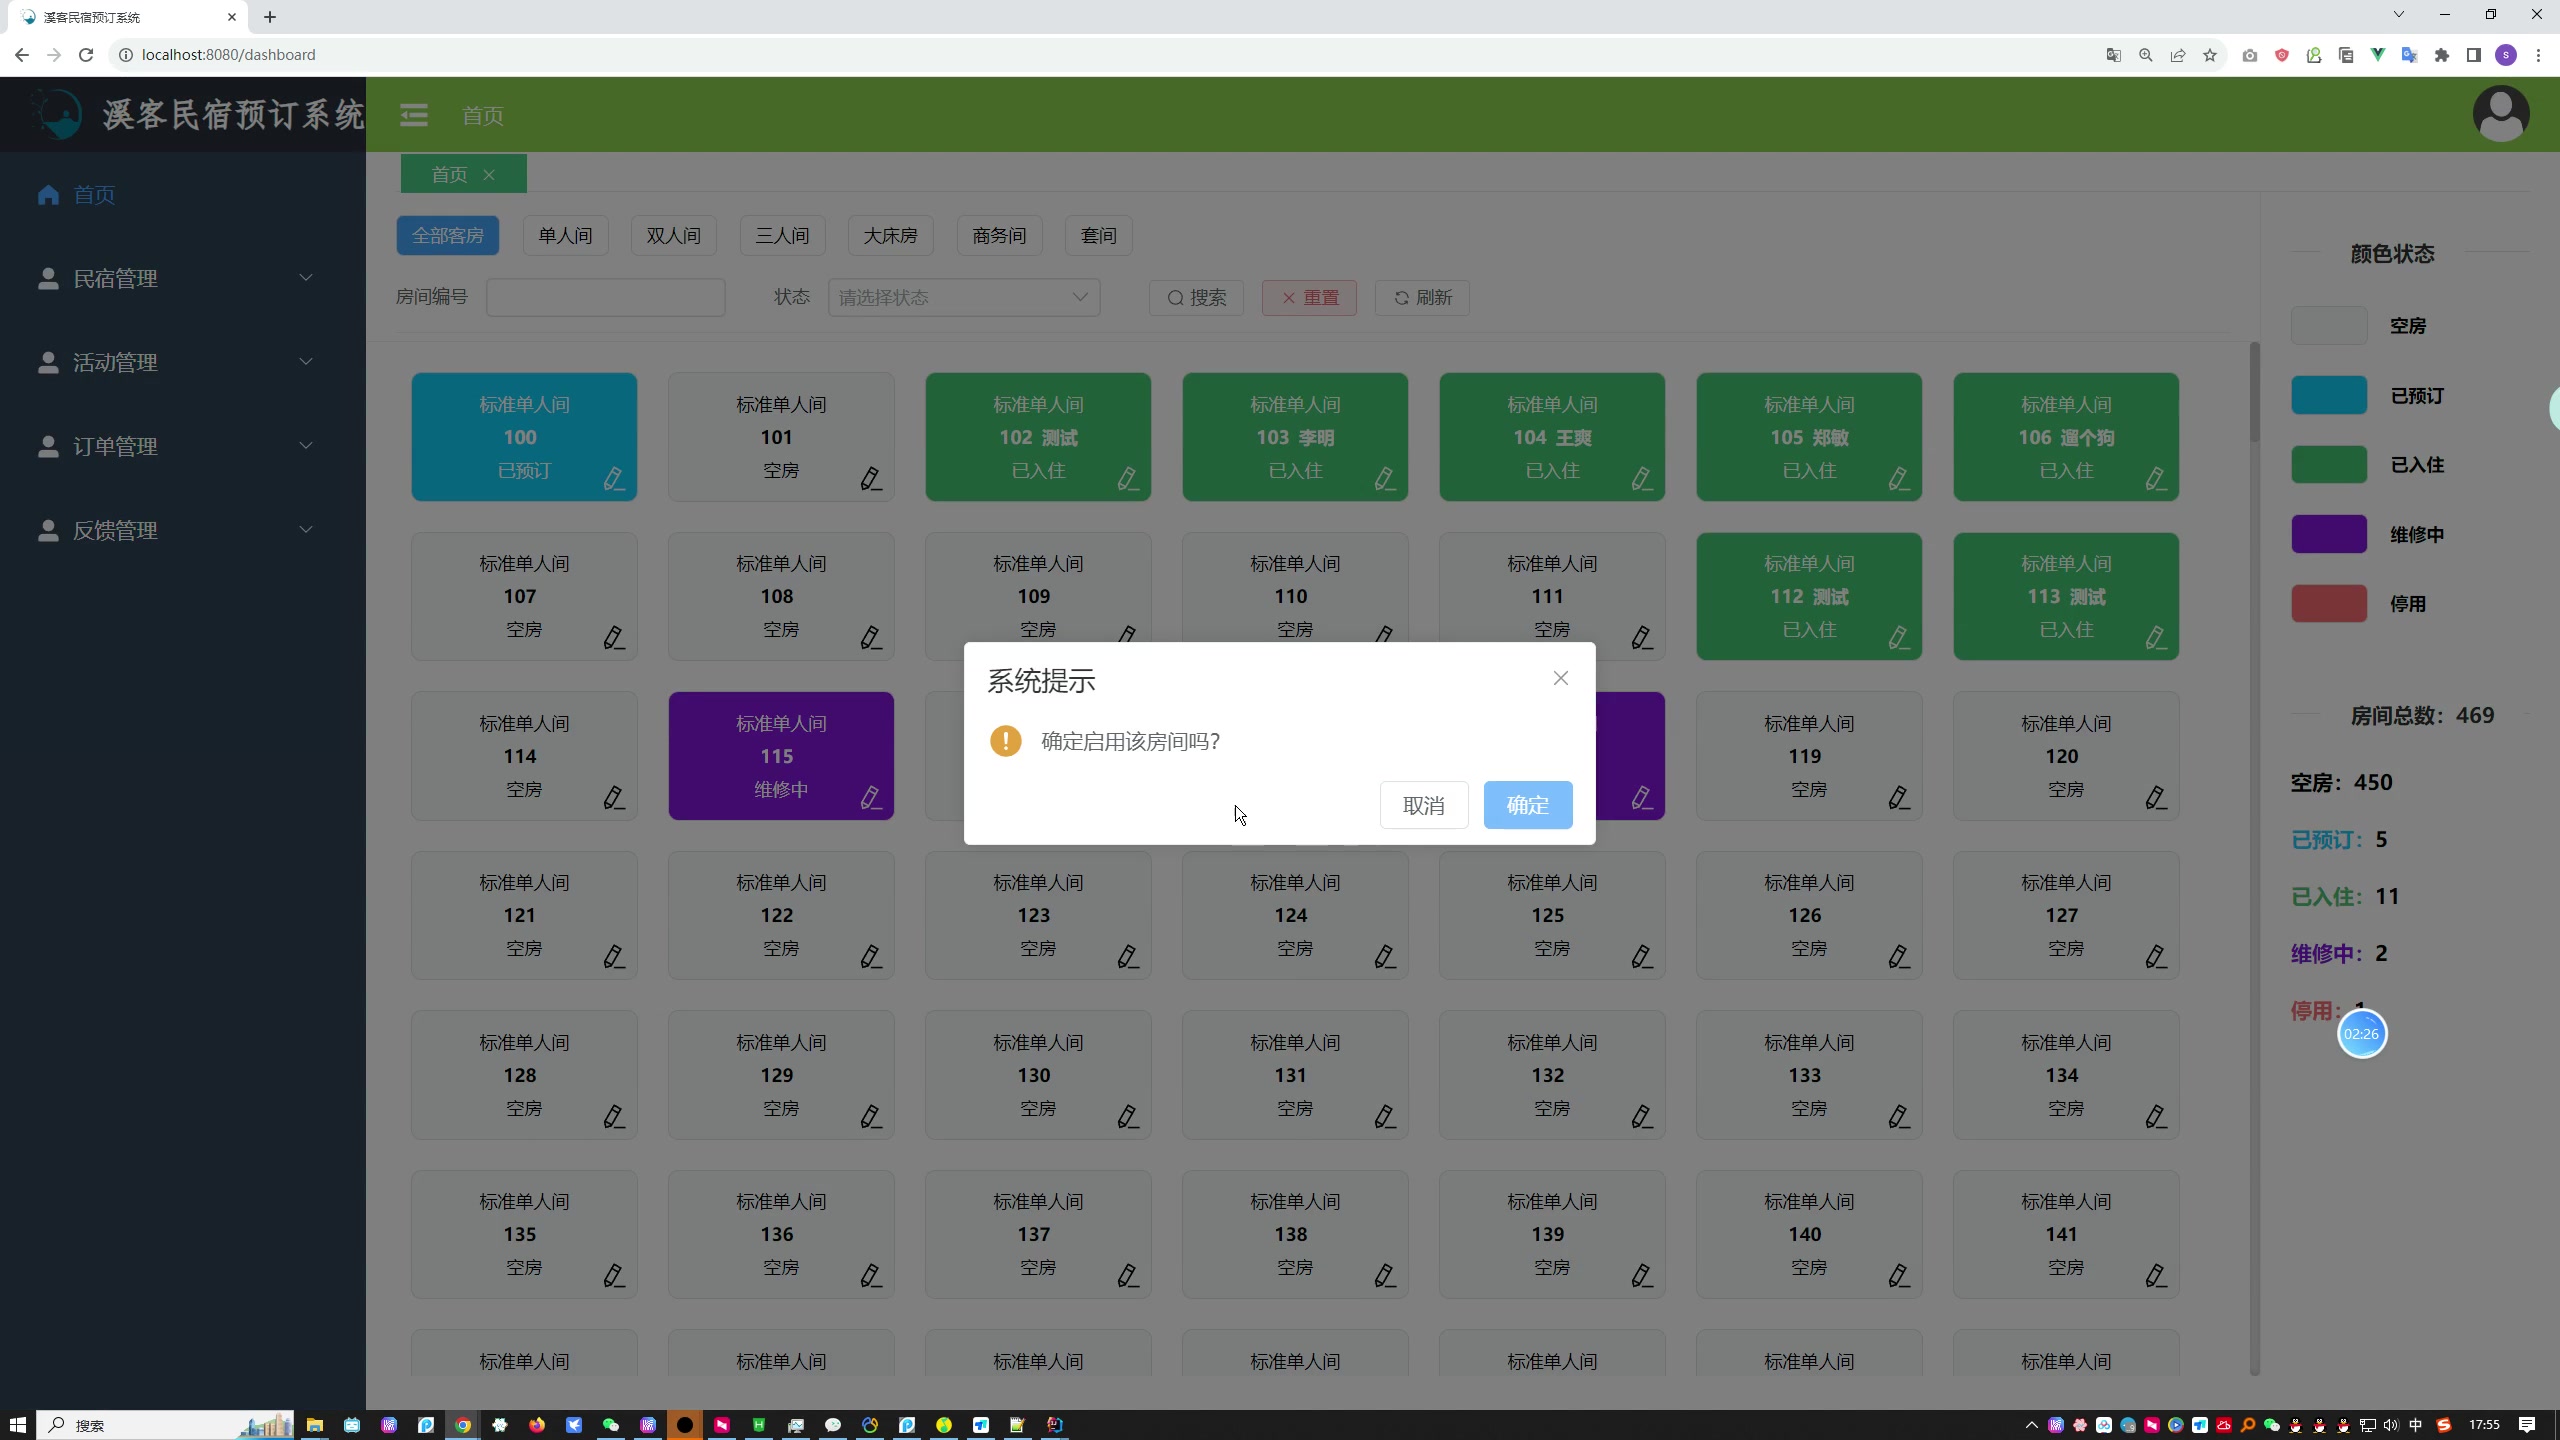Screen dimensions: 2560x1440
Task: Edit room 108 via pencil icon
Action: [871, 638]
